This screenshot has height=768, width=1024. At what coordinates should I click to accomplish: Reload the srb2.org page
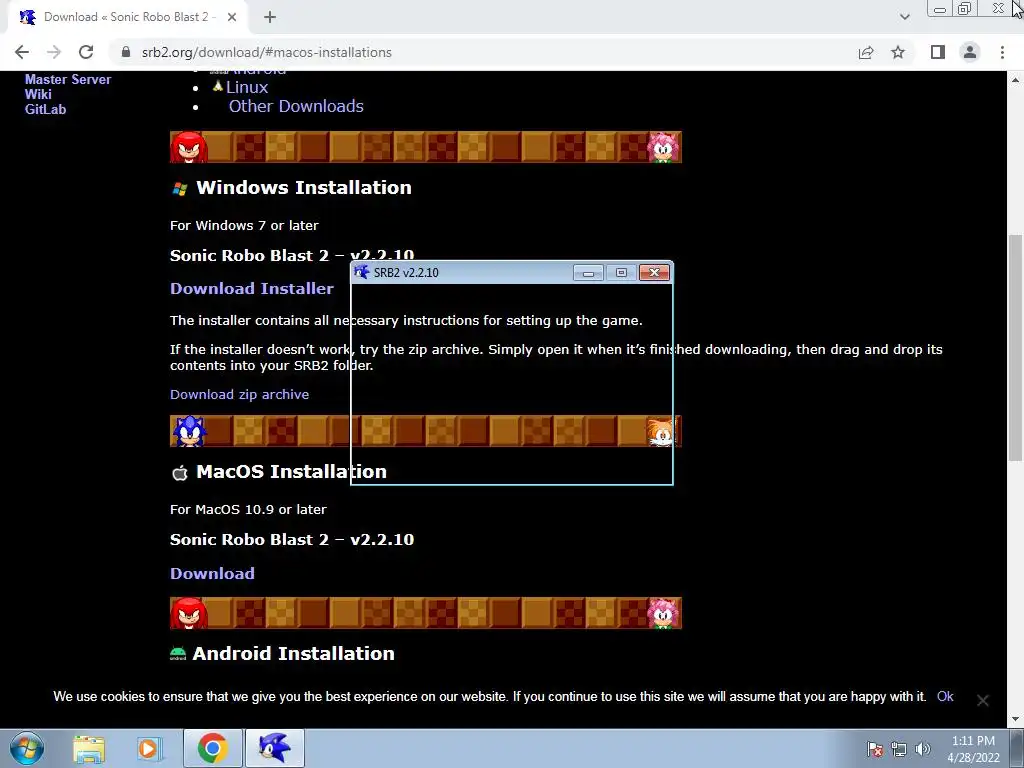86,52
